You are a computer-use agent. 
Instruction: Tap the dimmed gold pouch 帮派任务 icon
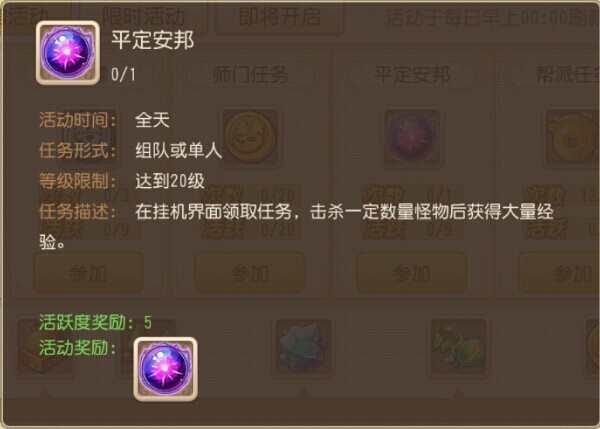[572, 137]
